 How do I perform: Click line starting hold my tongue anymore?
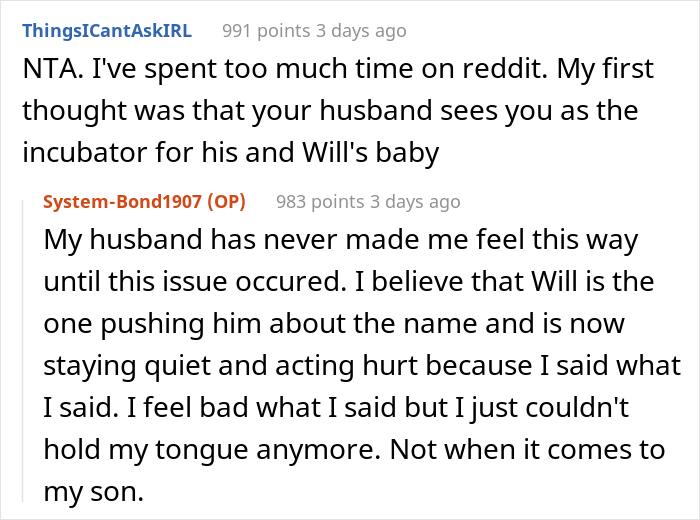tap(354, 449)
